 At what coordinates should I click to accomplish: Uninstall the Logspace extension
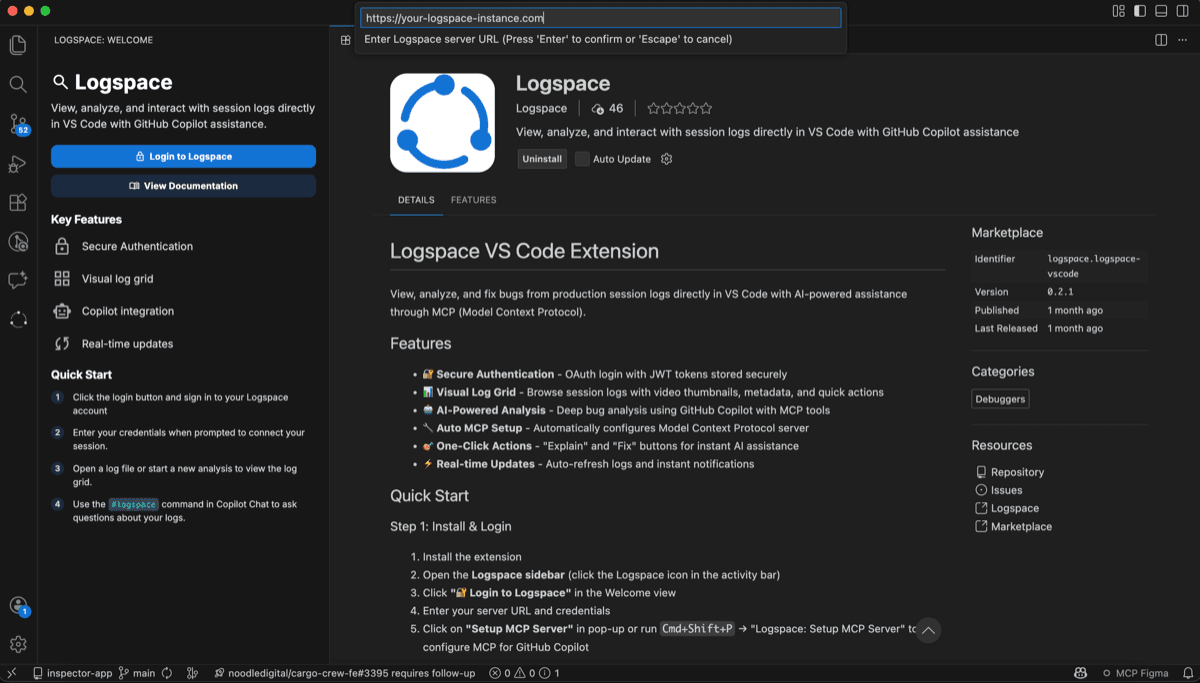coord(542,159)
